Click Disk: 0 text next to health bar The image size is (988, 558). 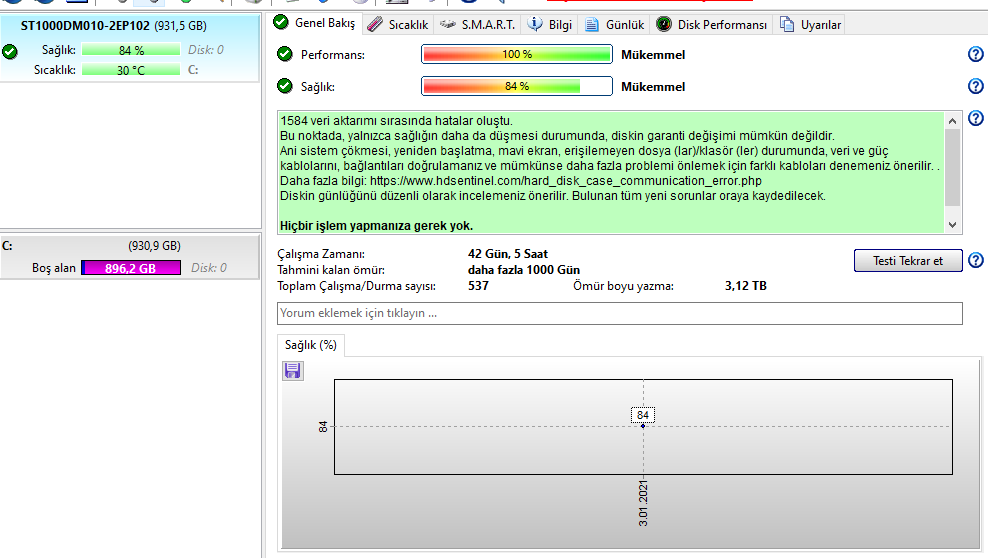[x=206, y=50]
